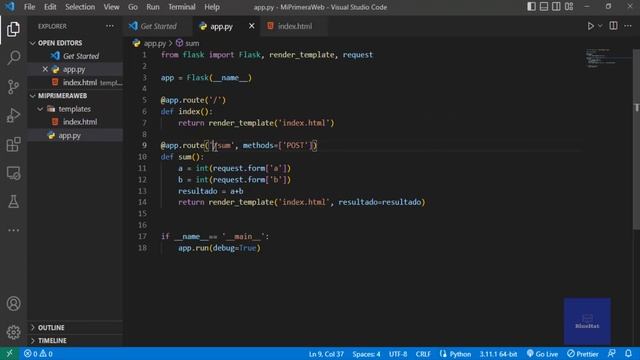Screen dimensions: 640x360
Task: Open the Explorer view in activity bar
Action: tap(13, 29)
